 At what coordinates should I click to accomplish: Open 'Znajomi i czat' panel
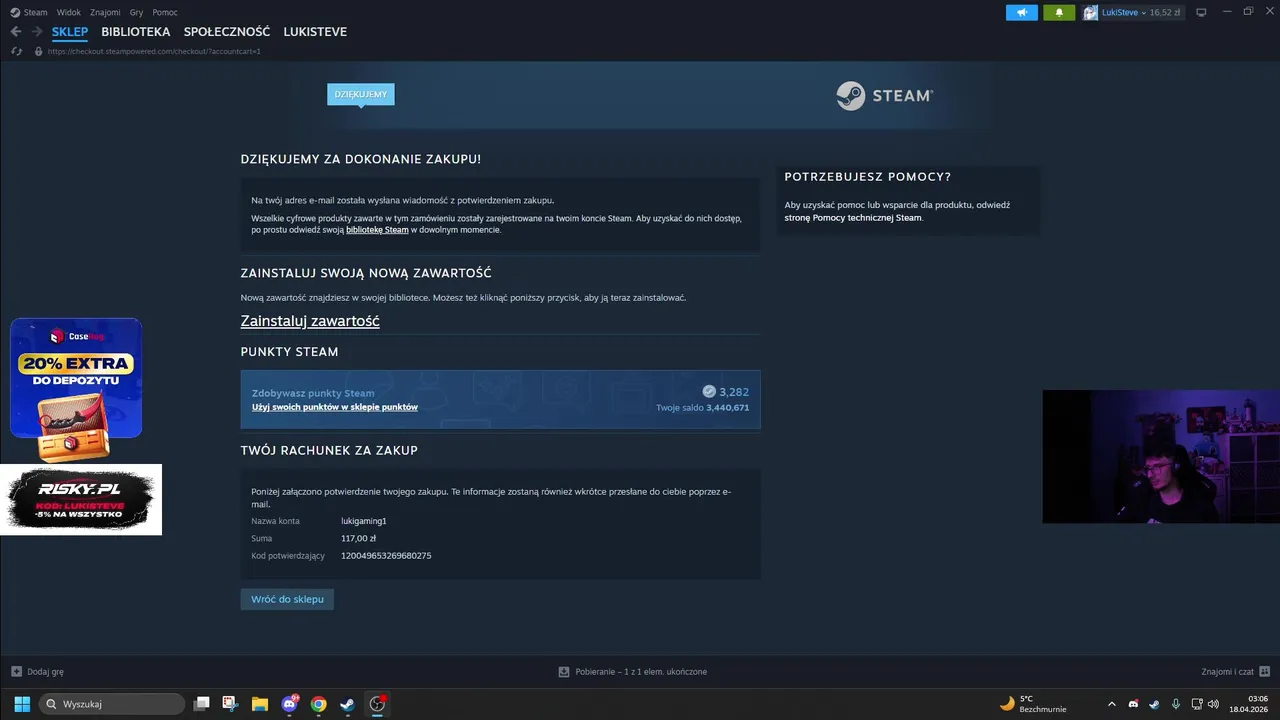point(1227,672)
